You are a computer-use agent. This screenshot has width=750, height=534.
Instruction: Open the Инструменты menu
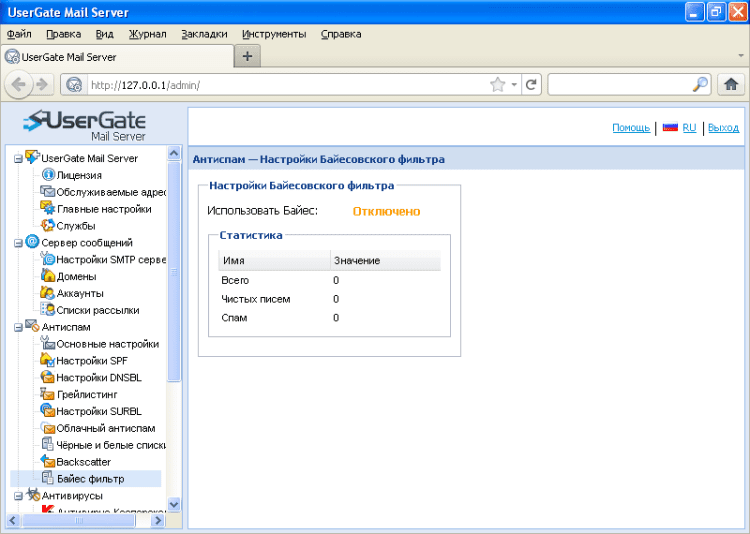pos(274,34)
